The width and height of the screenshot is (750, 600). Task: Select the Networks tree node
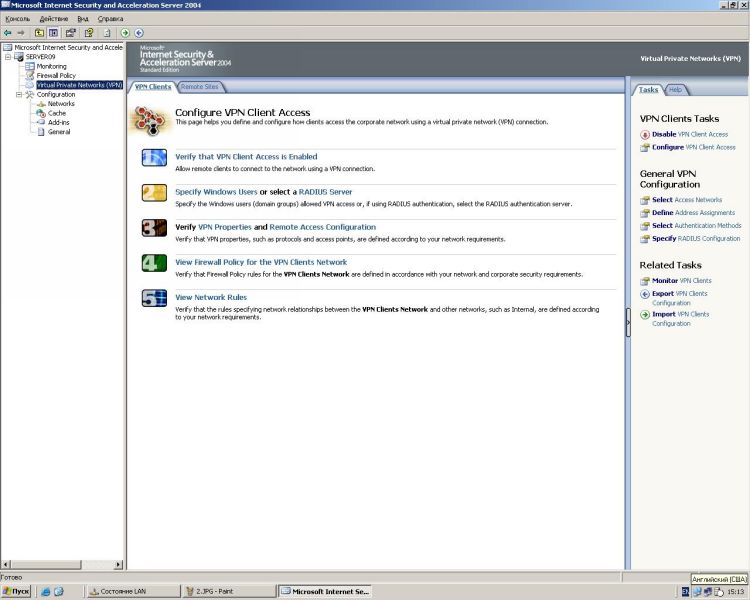pos(61,104)
